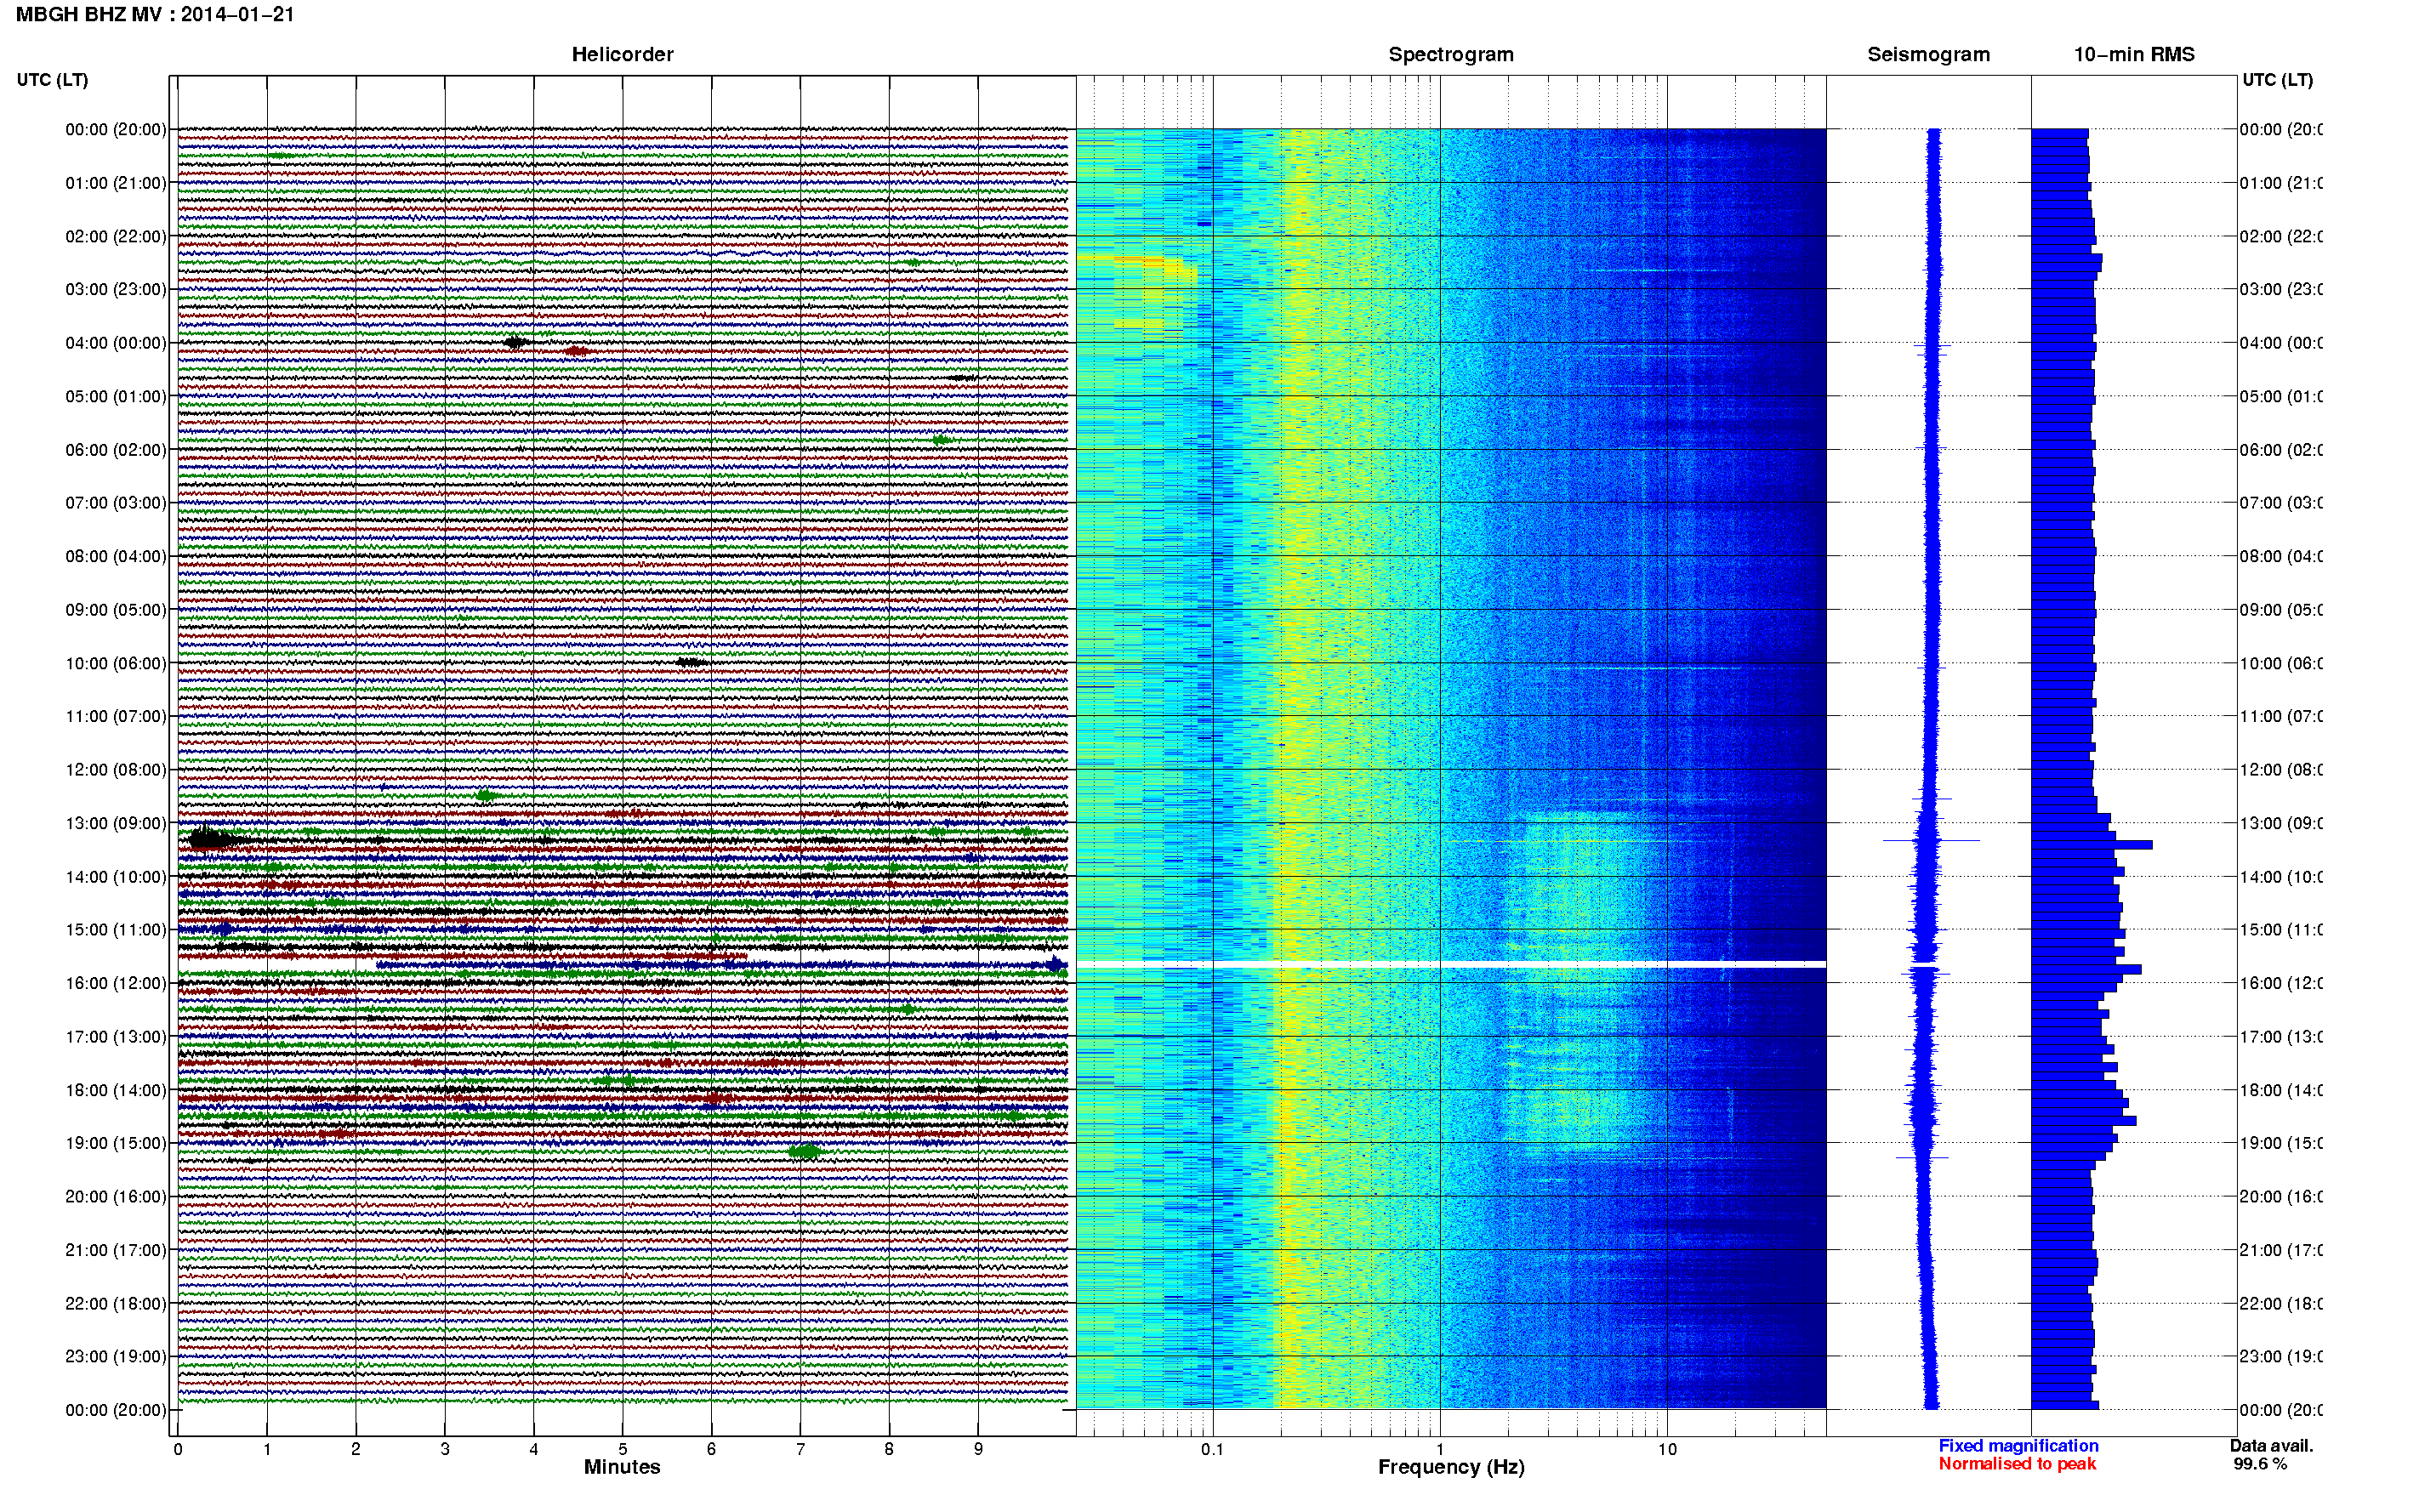Click the left 23:00 (19:00) time label
Viewport: 2419px width, 1512px height.
coord(116,1357)
